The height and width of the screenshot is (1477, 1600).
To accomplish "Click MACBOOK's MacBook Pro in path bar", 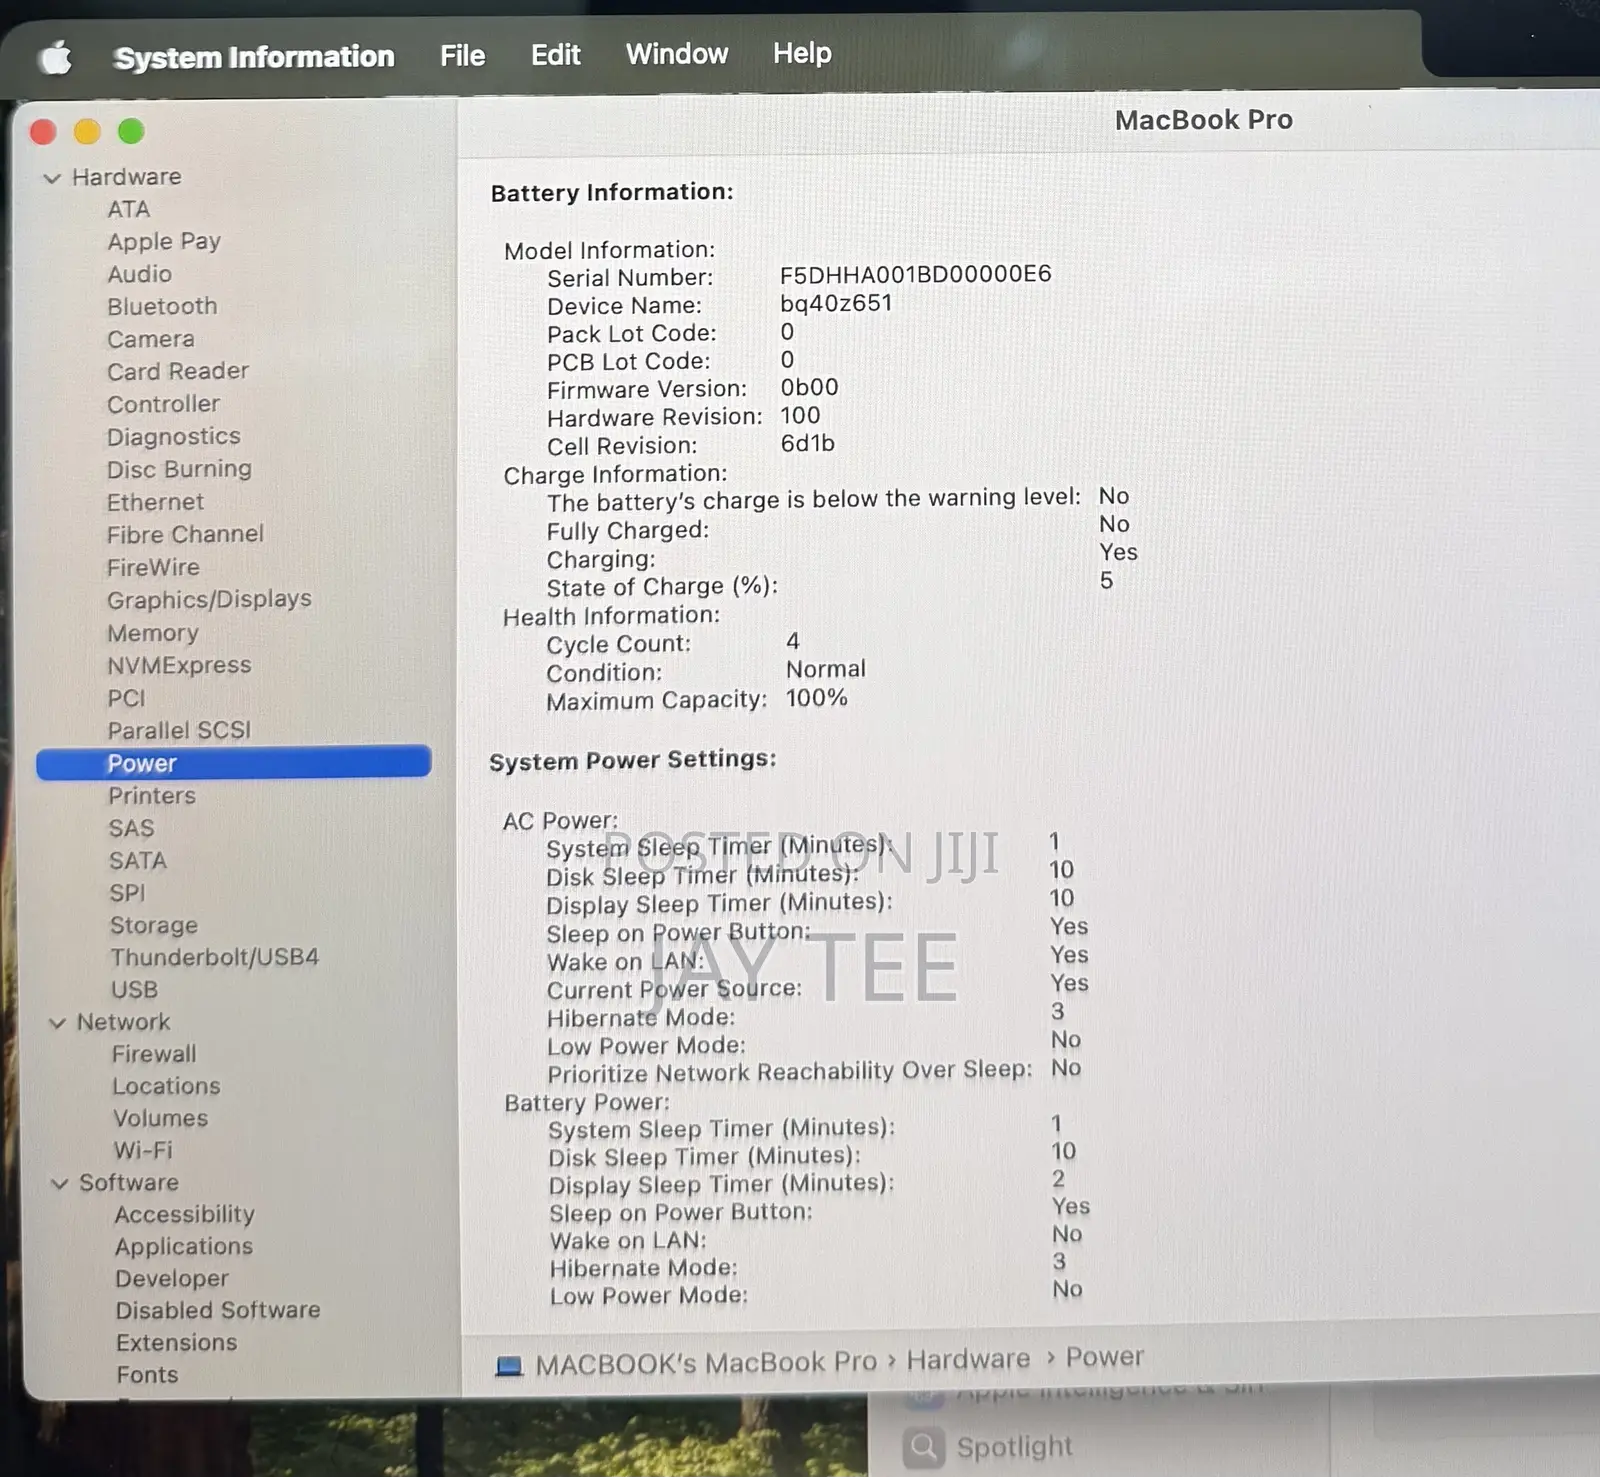I will point(706,1363).
